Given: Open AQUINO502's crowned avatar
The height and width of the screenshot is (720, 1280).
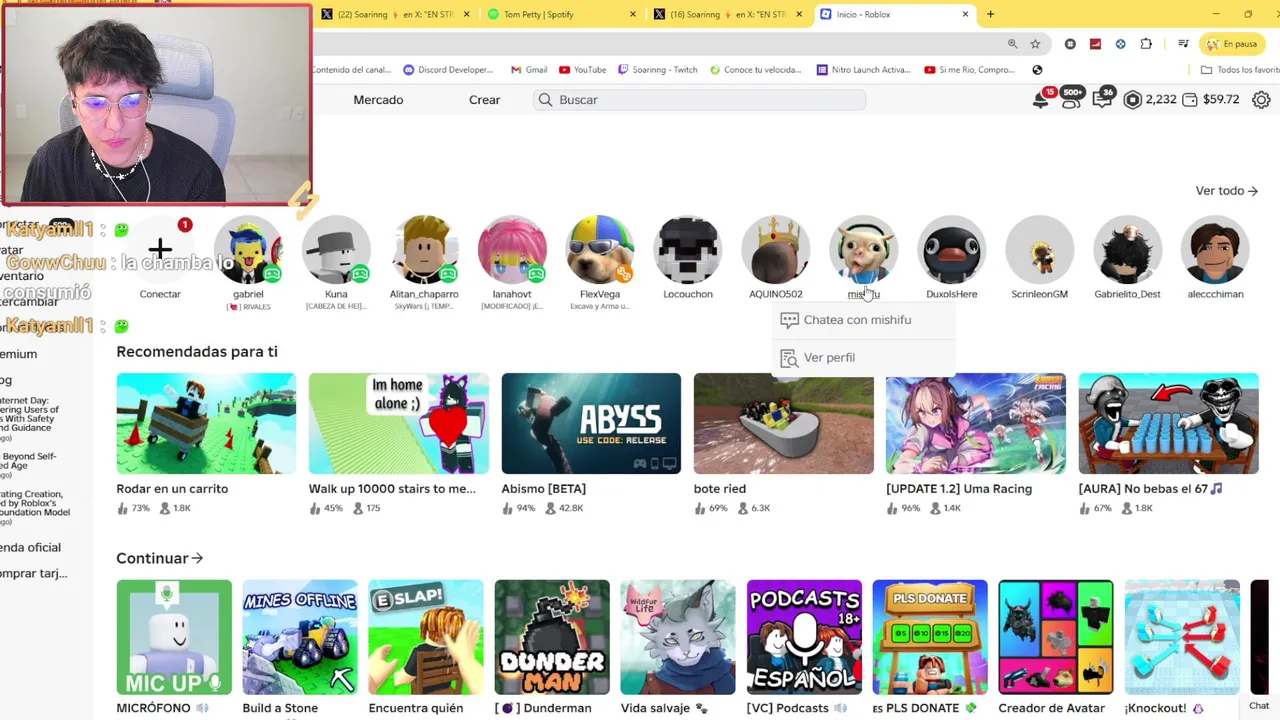Looking at the screenshot, I should coord(776,250).
